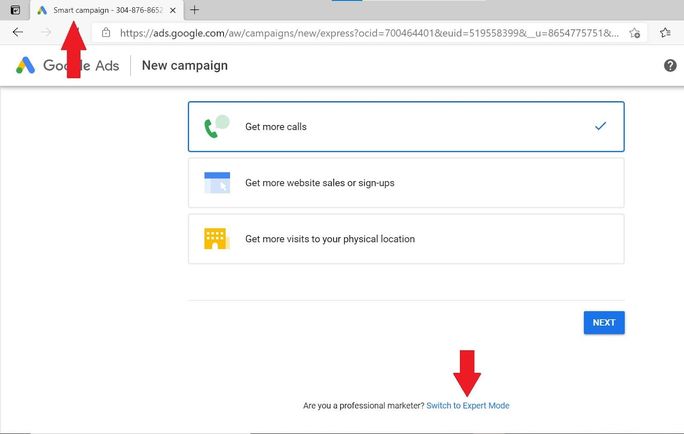Click the yellow storefront location icon
Screen dimensions: 684x434
217,239
